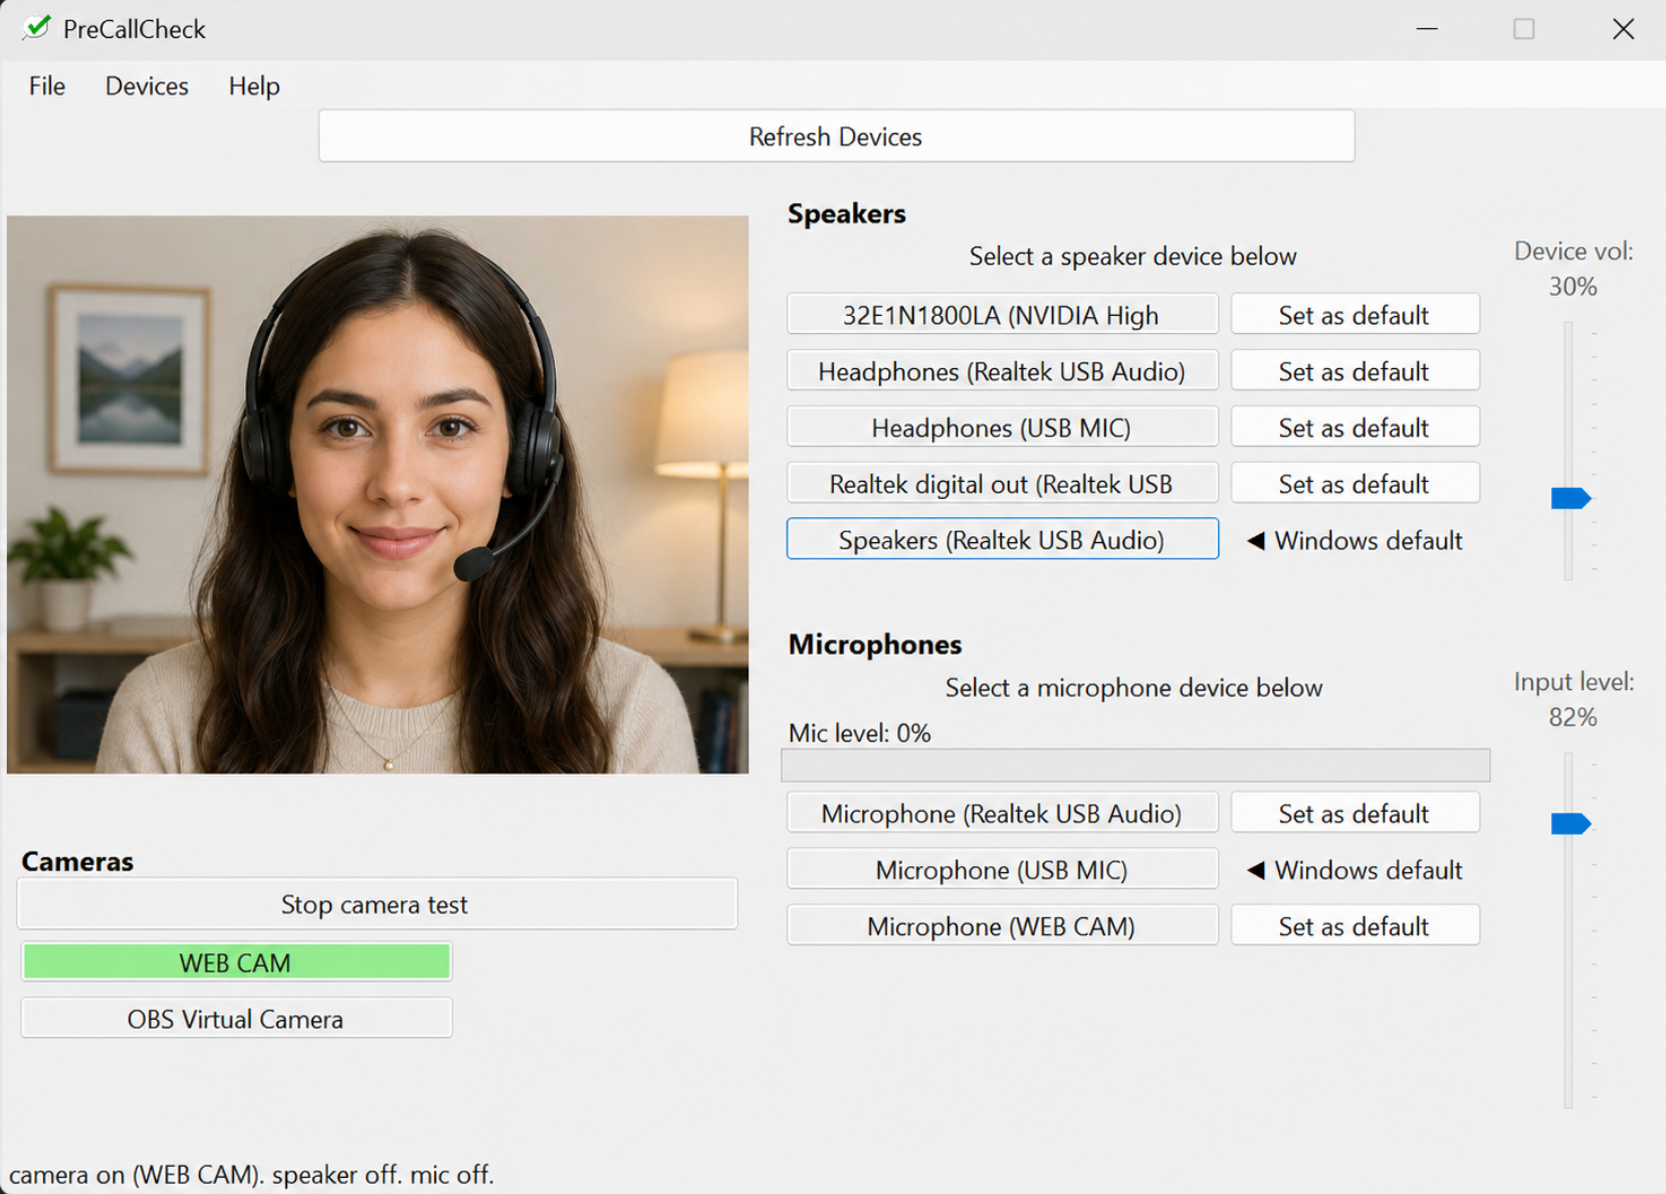Minimize the PreCallCheck window
Viewport: 1666px width, 1194px height.
[x=1427, y=29]
